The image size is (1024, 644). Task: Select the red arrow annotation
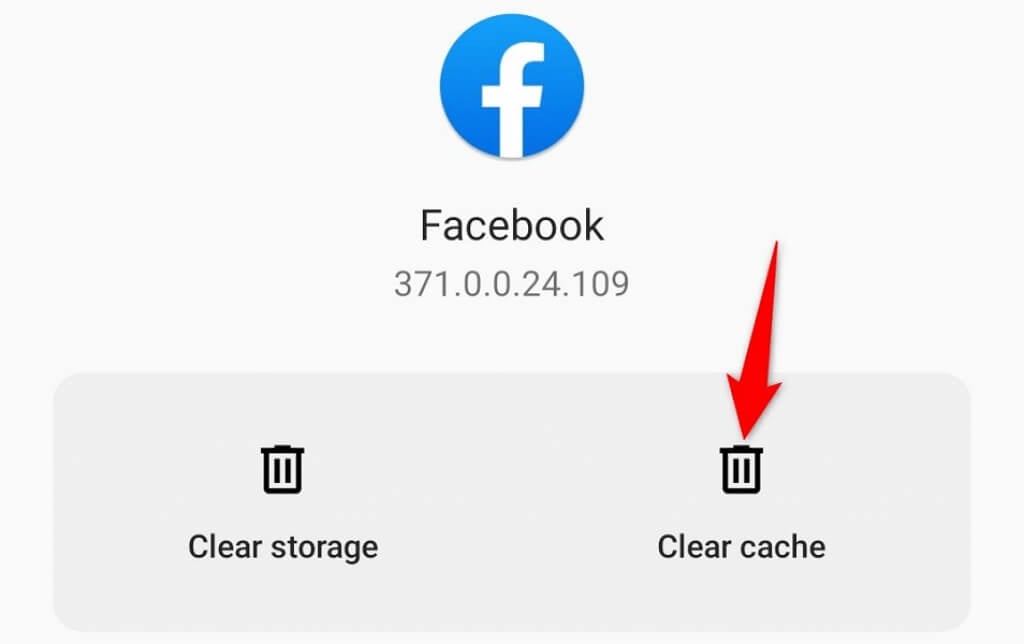coord(755,340)
